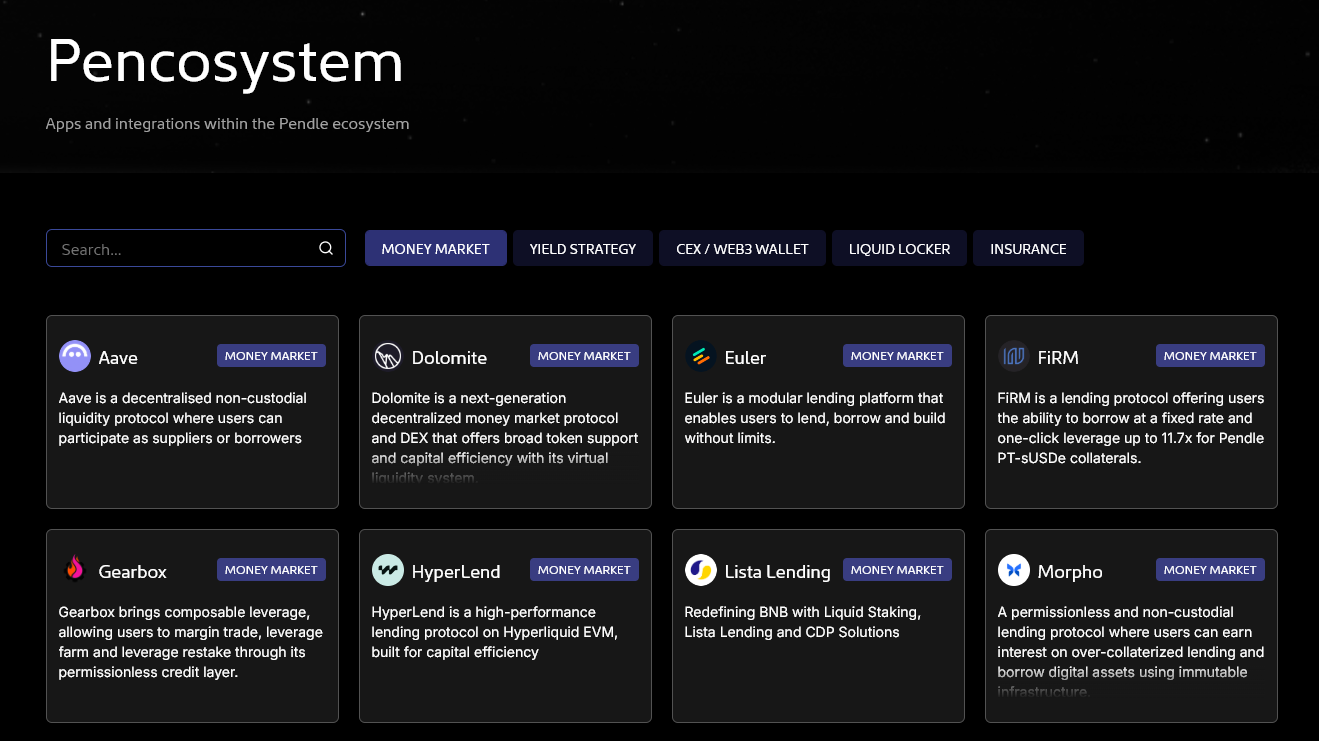Open the FiRM card title
The image size is (1319, 741).
tap(1058, 357)
